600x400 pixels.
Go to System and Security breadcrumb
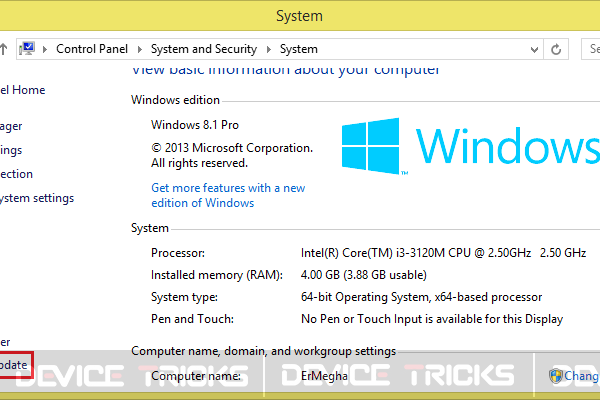204,49
